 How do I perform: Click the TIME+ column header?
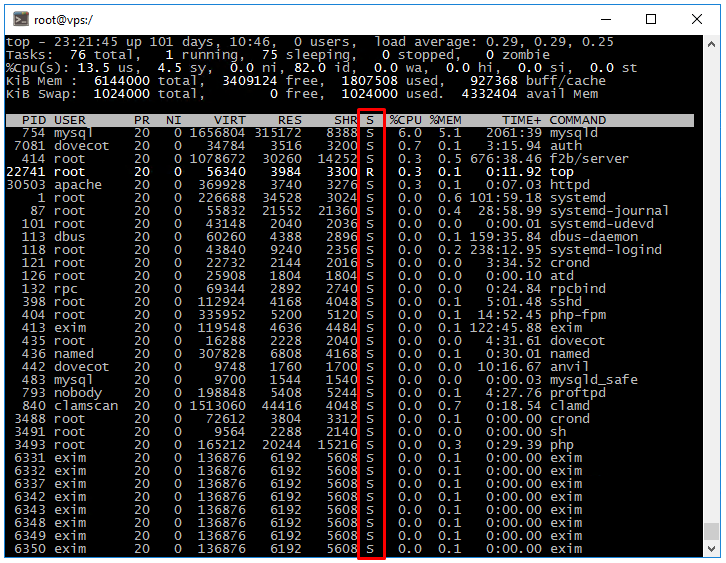pos(520,120)
